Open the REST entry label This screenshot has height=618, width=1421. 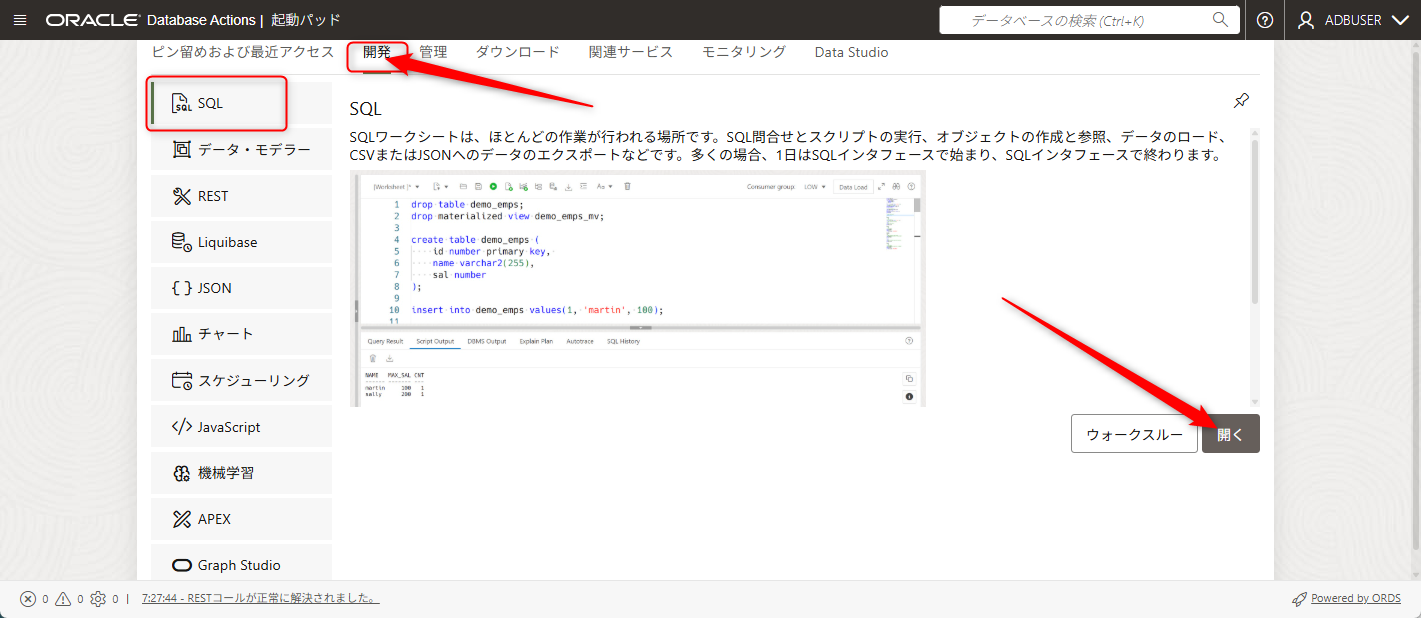213,196
